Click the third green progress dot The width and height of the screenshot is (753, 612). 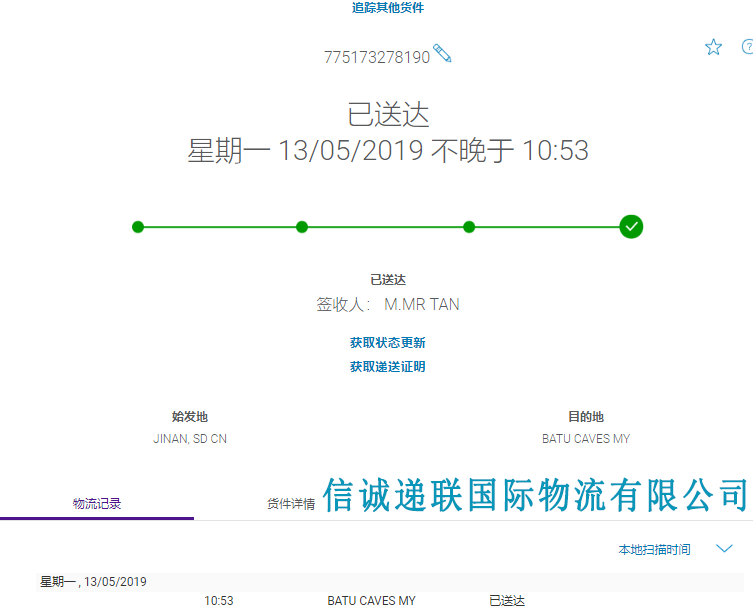[469, 227]
